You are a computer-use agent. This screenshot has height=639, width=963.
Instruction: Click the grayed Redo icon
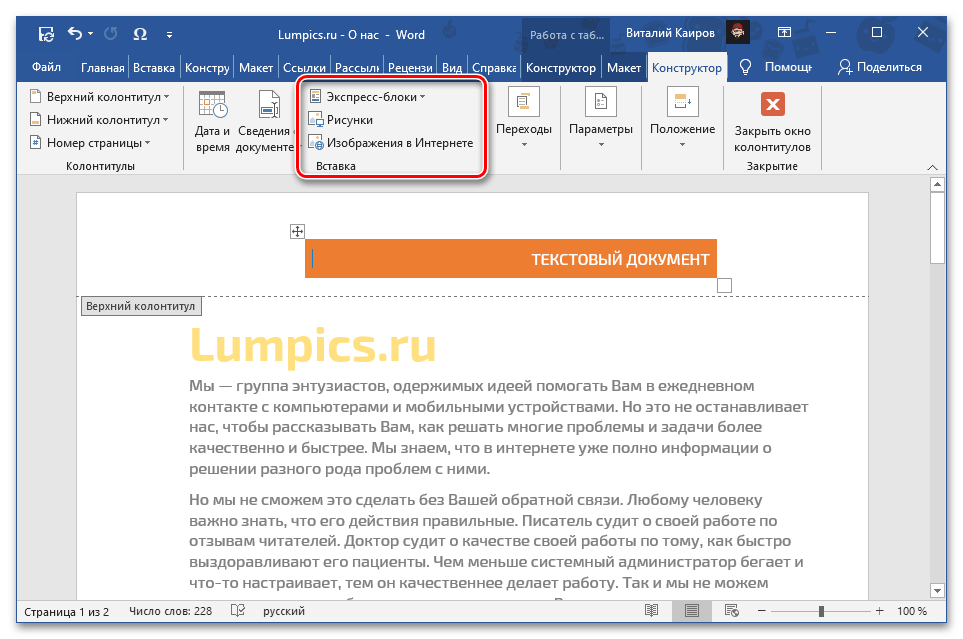(111, 34)
